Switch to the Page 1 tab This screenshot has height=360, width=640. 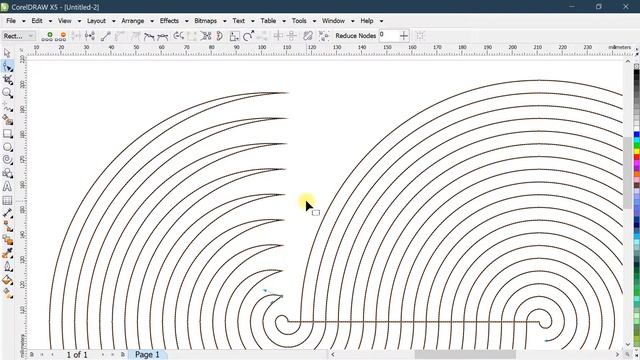point(147,355)
